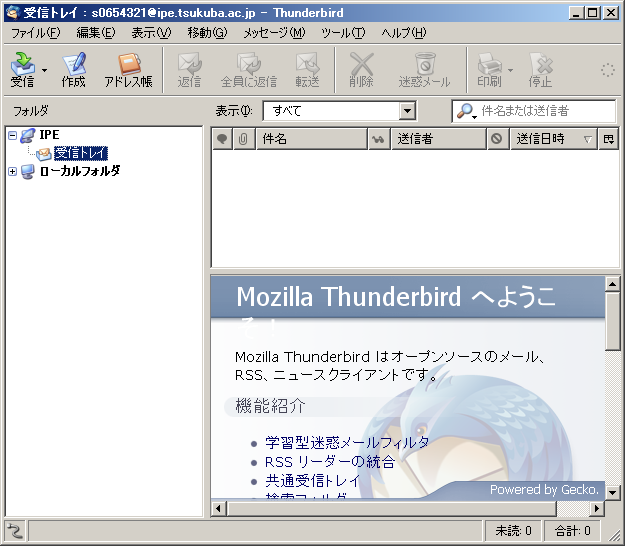
Task: Open the 移動(G) menu
Action: (x=207, y=33)
